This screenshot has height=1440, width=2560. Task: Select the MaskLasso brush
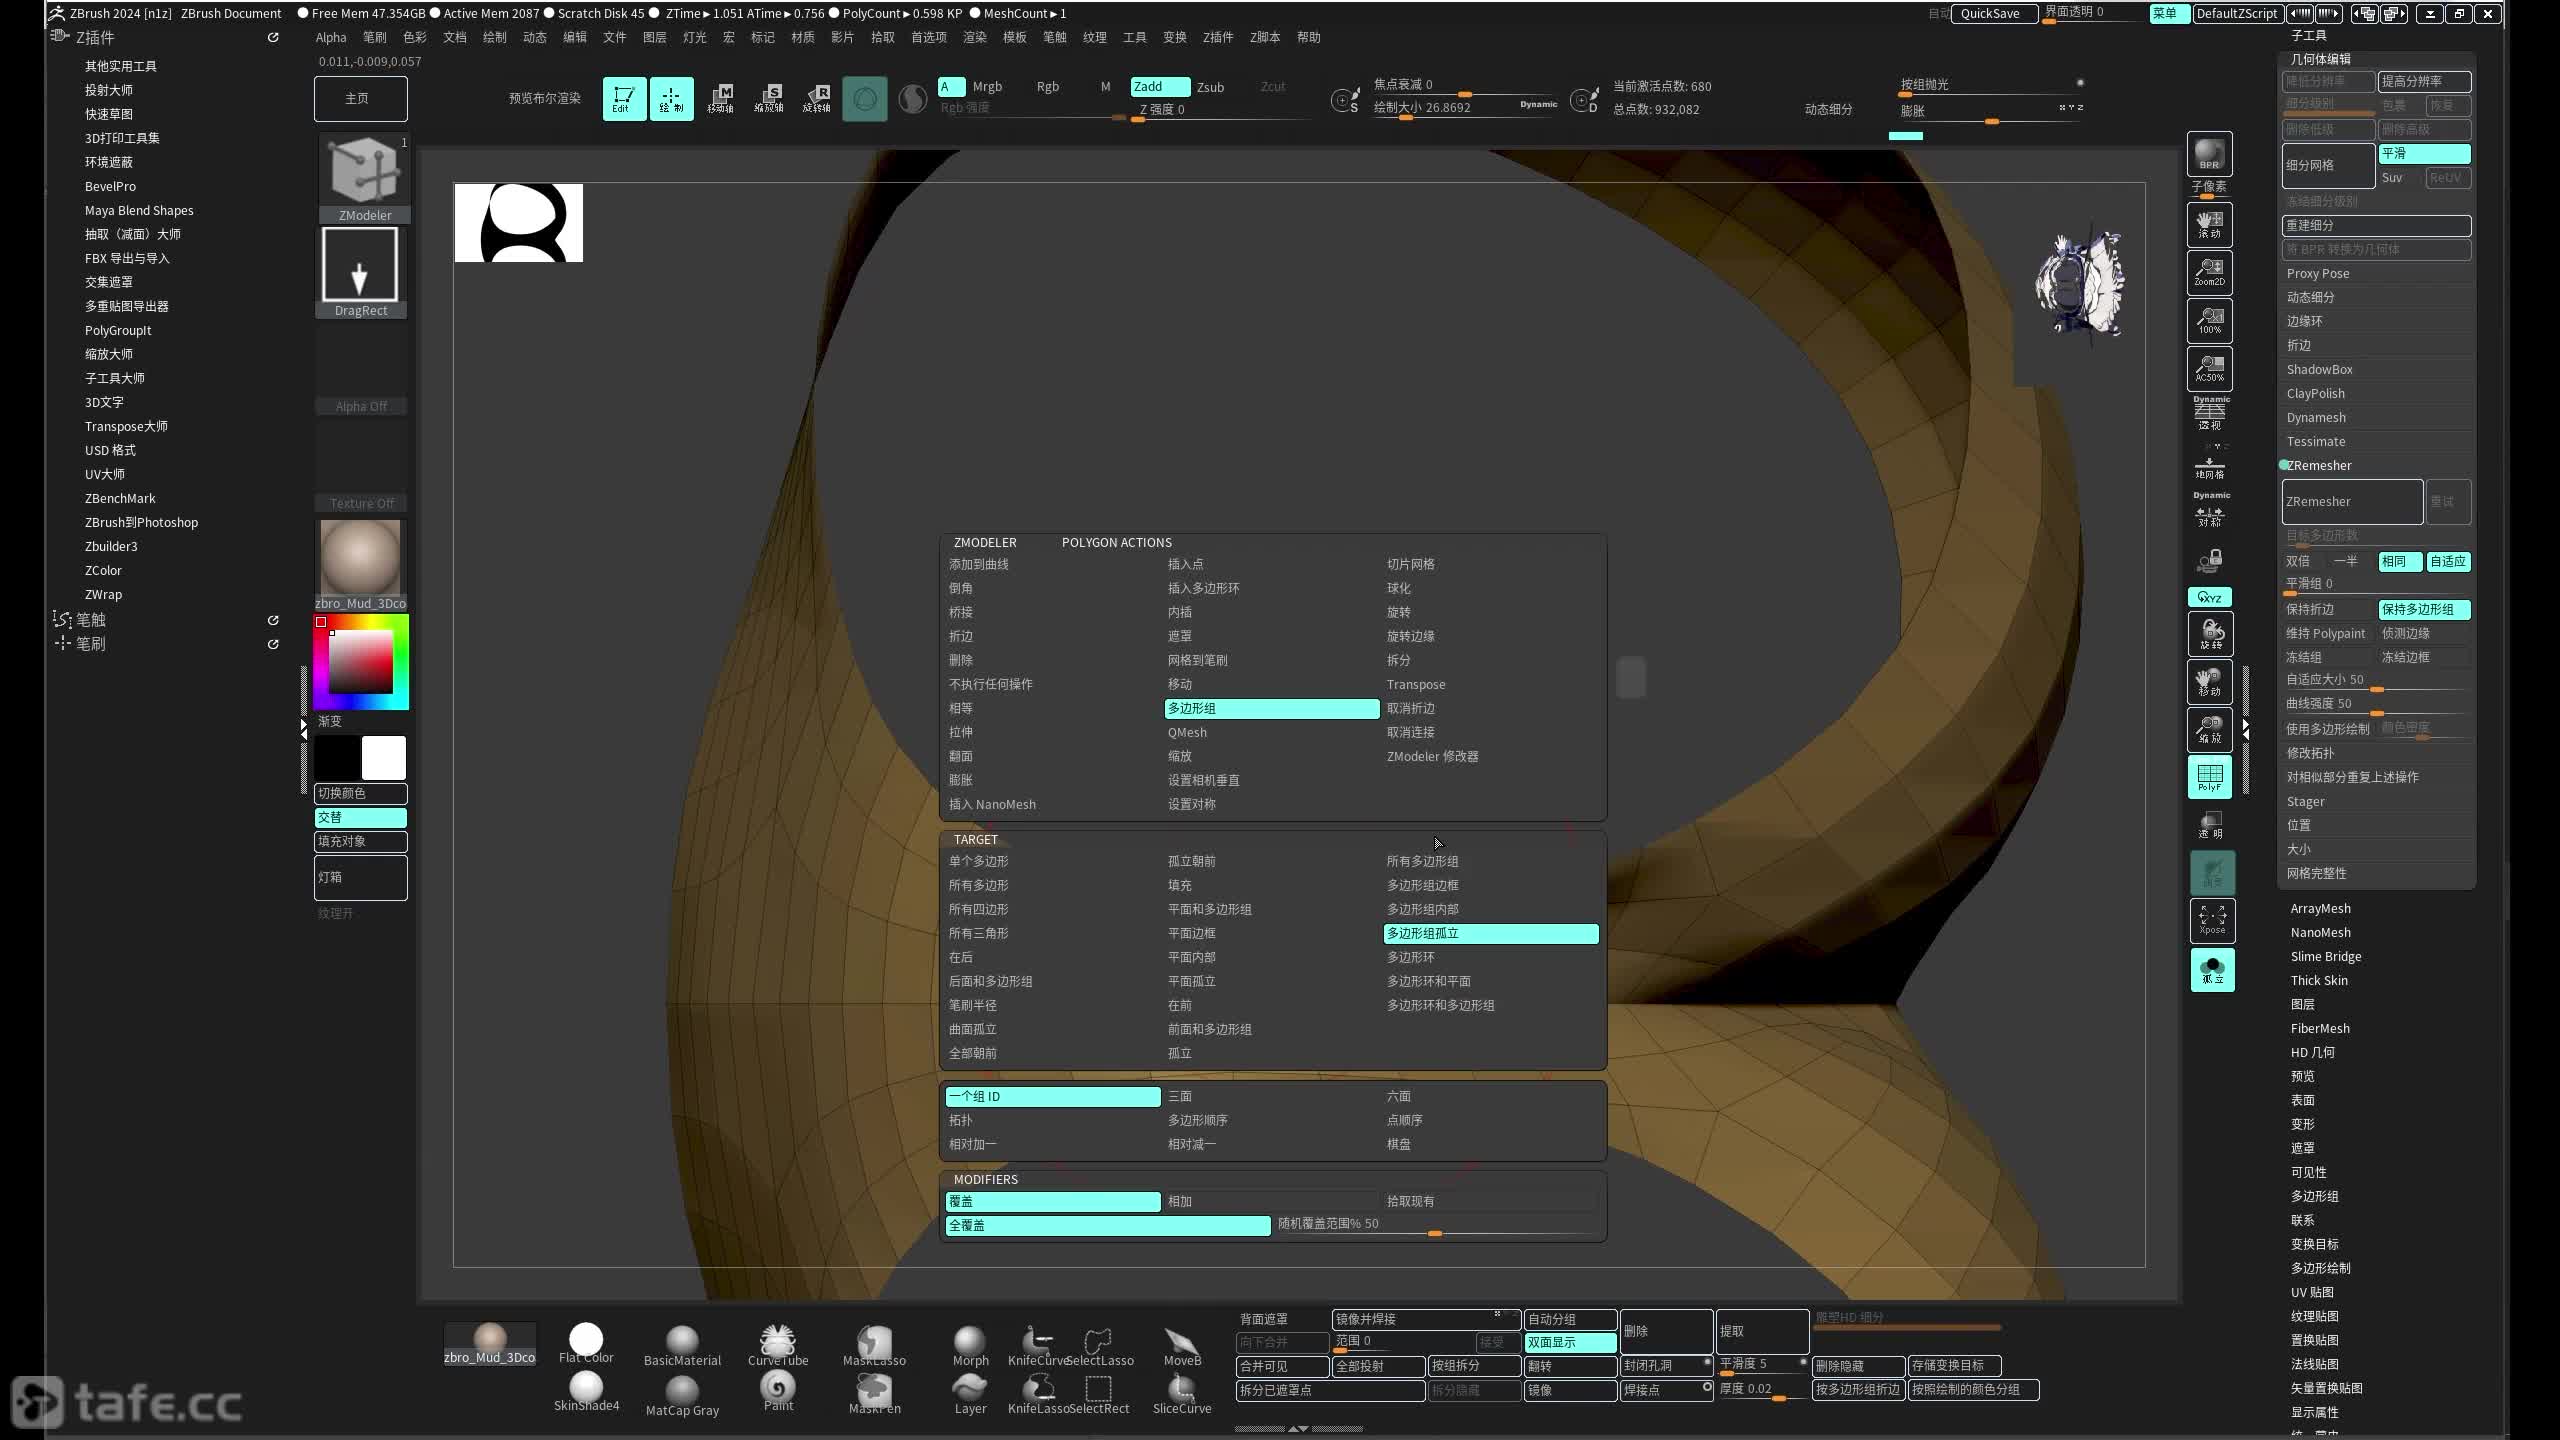coord(874,1345)
